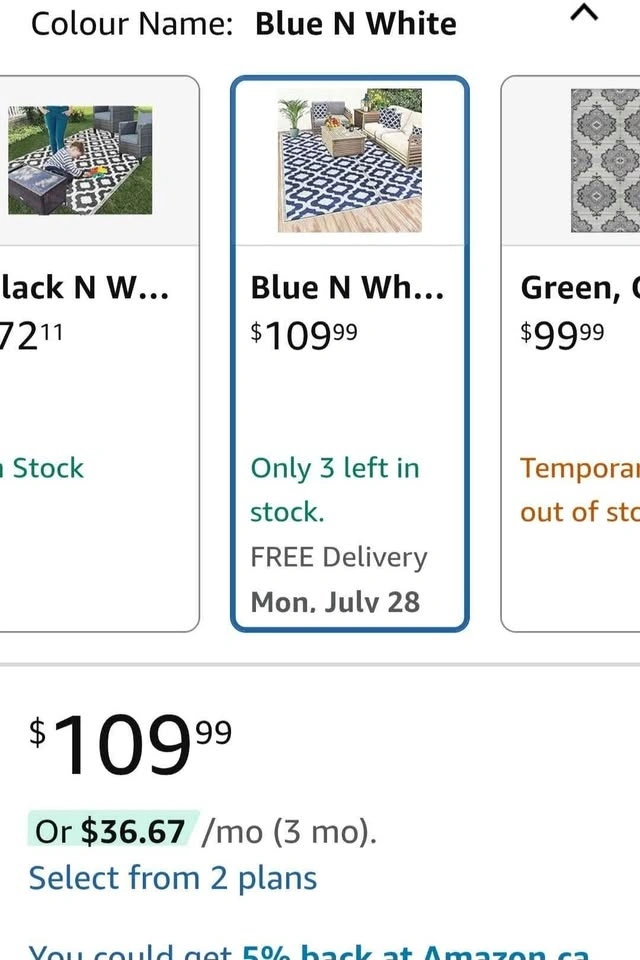
Task: Click the large $109.99 main price
Action: (131, 746)
